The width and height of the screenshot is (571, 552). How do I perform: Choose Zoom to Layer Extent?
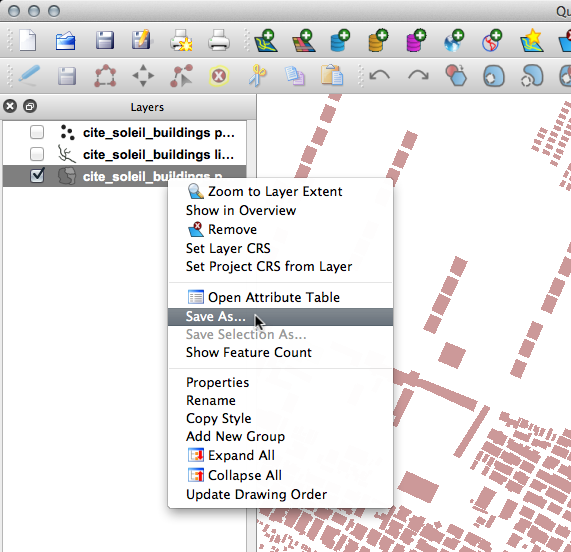tap(280, 192)
